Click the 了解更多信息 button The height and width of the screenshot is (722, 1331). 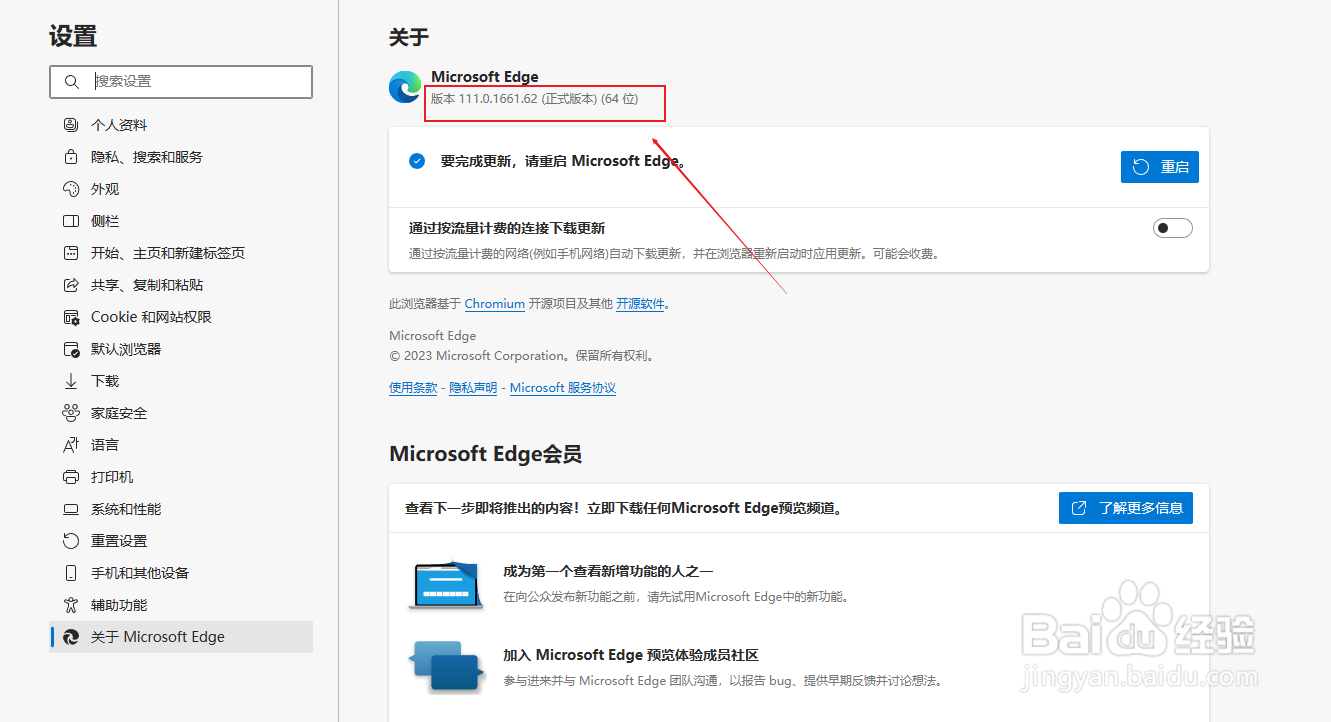click(x=1126, y=508)
